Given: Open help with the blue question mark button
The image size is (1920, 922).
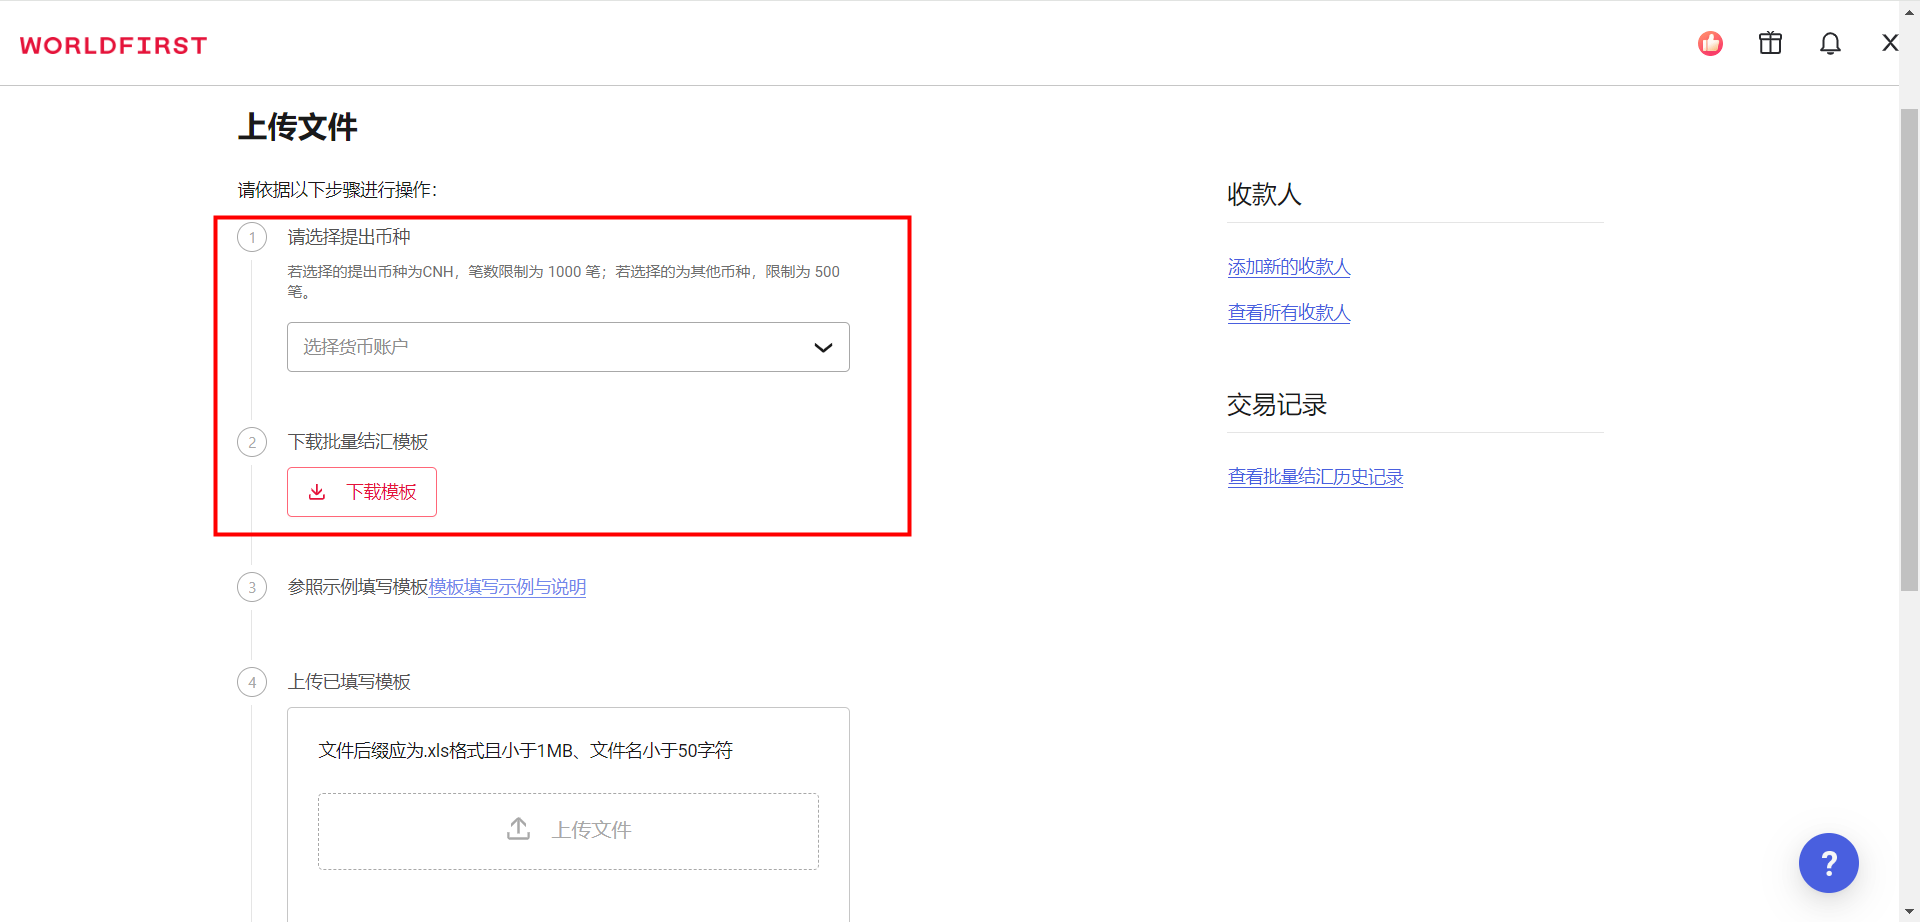Looking at the screenshot, I should [x=1828, y=863].
